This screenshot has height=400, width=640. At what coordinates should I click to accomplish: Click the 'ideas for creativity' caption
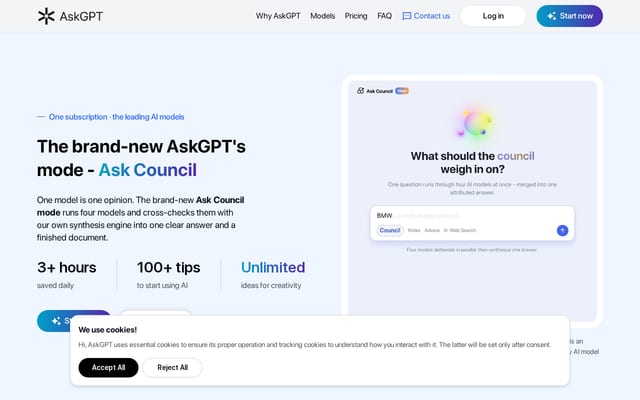pos(271,285)
